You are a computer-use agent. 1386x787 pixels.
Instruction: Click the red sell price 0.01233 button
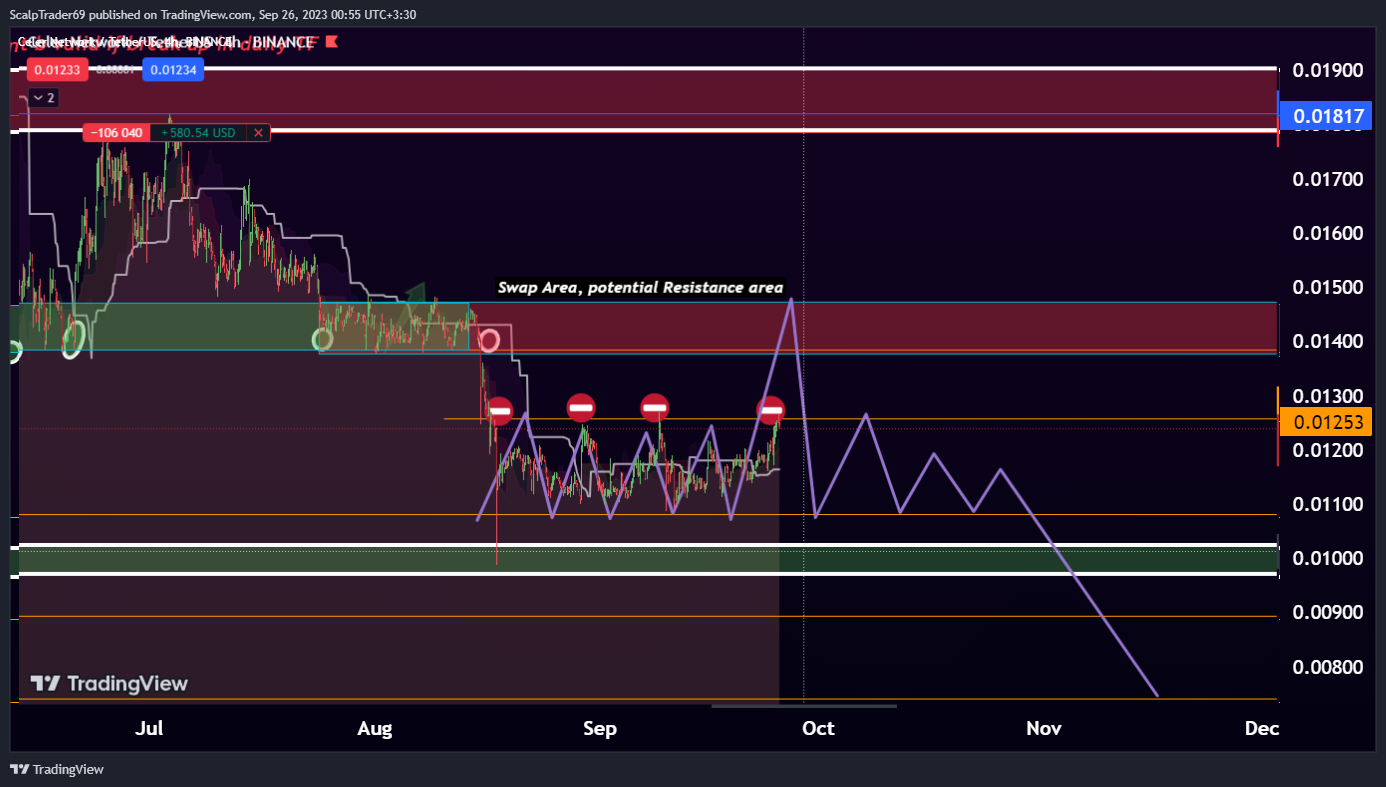tap(58, 70)
